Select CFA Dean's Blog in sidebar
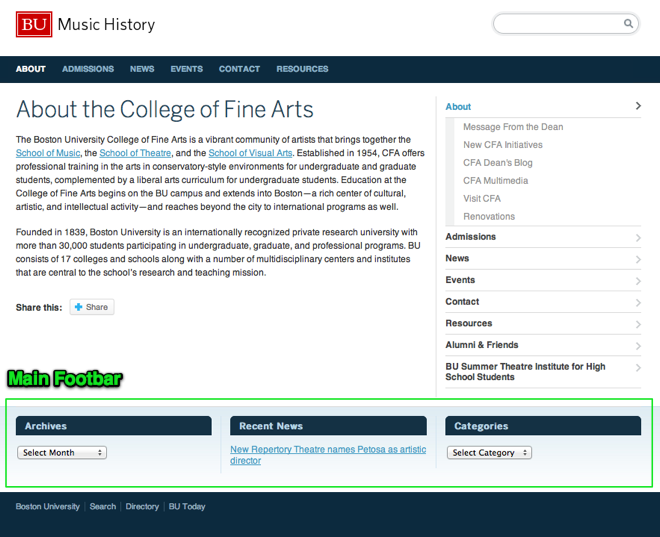This screenshot has width=660, height=537. pos(497,163)
